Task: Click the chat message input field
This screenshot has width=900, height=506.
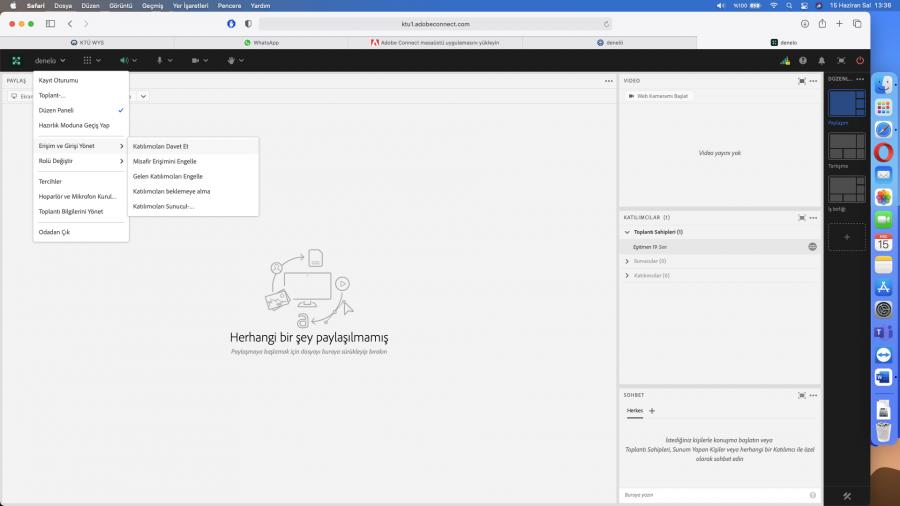Action: click(x=715, y=495)
